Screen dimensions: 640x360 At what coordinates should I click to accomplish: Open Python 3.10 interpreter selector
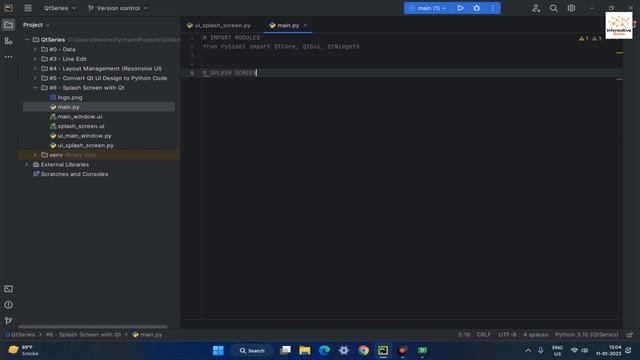(x=587, y=334)
